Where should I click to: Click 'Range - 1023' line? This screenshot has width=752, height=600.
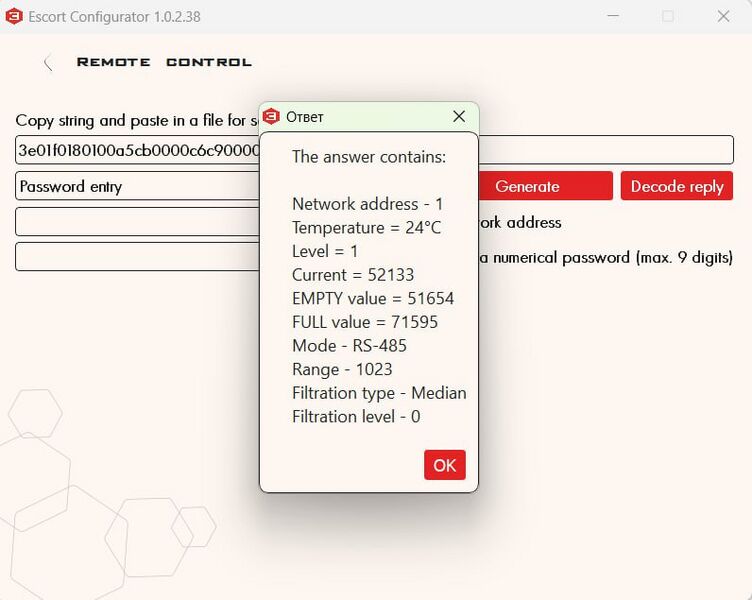coord(342,369)
